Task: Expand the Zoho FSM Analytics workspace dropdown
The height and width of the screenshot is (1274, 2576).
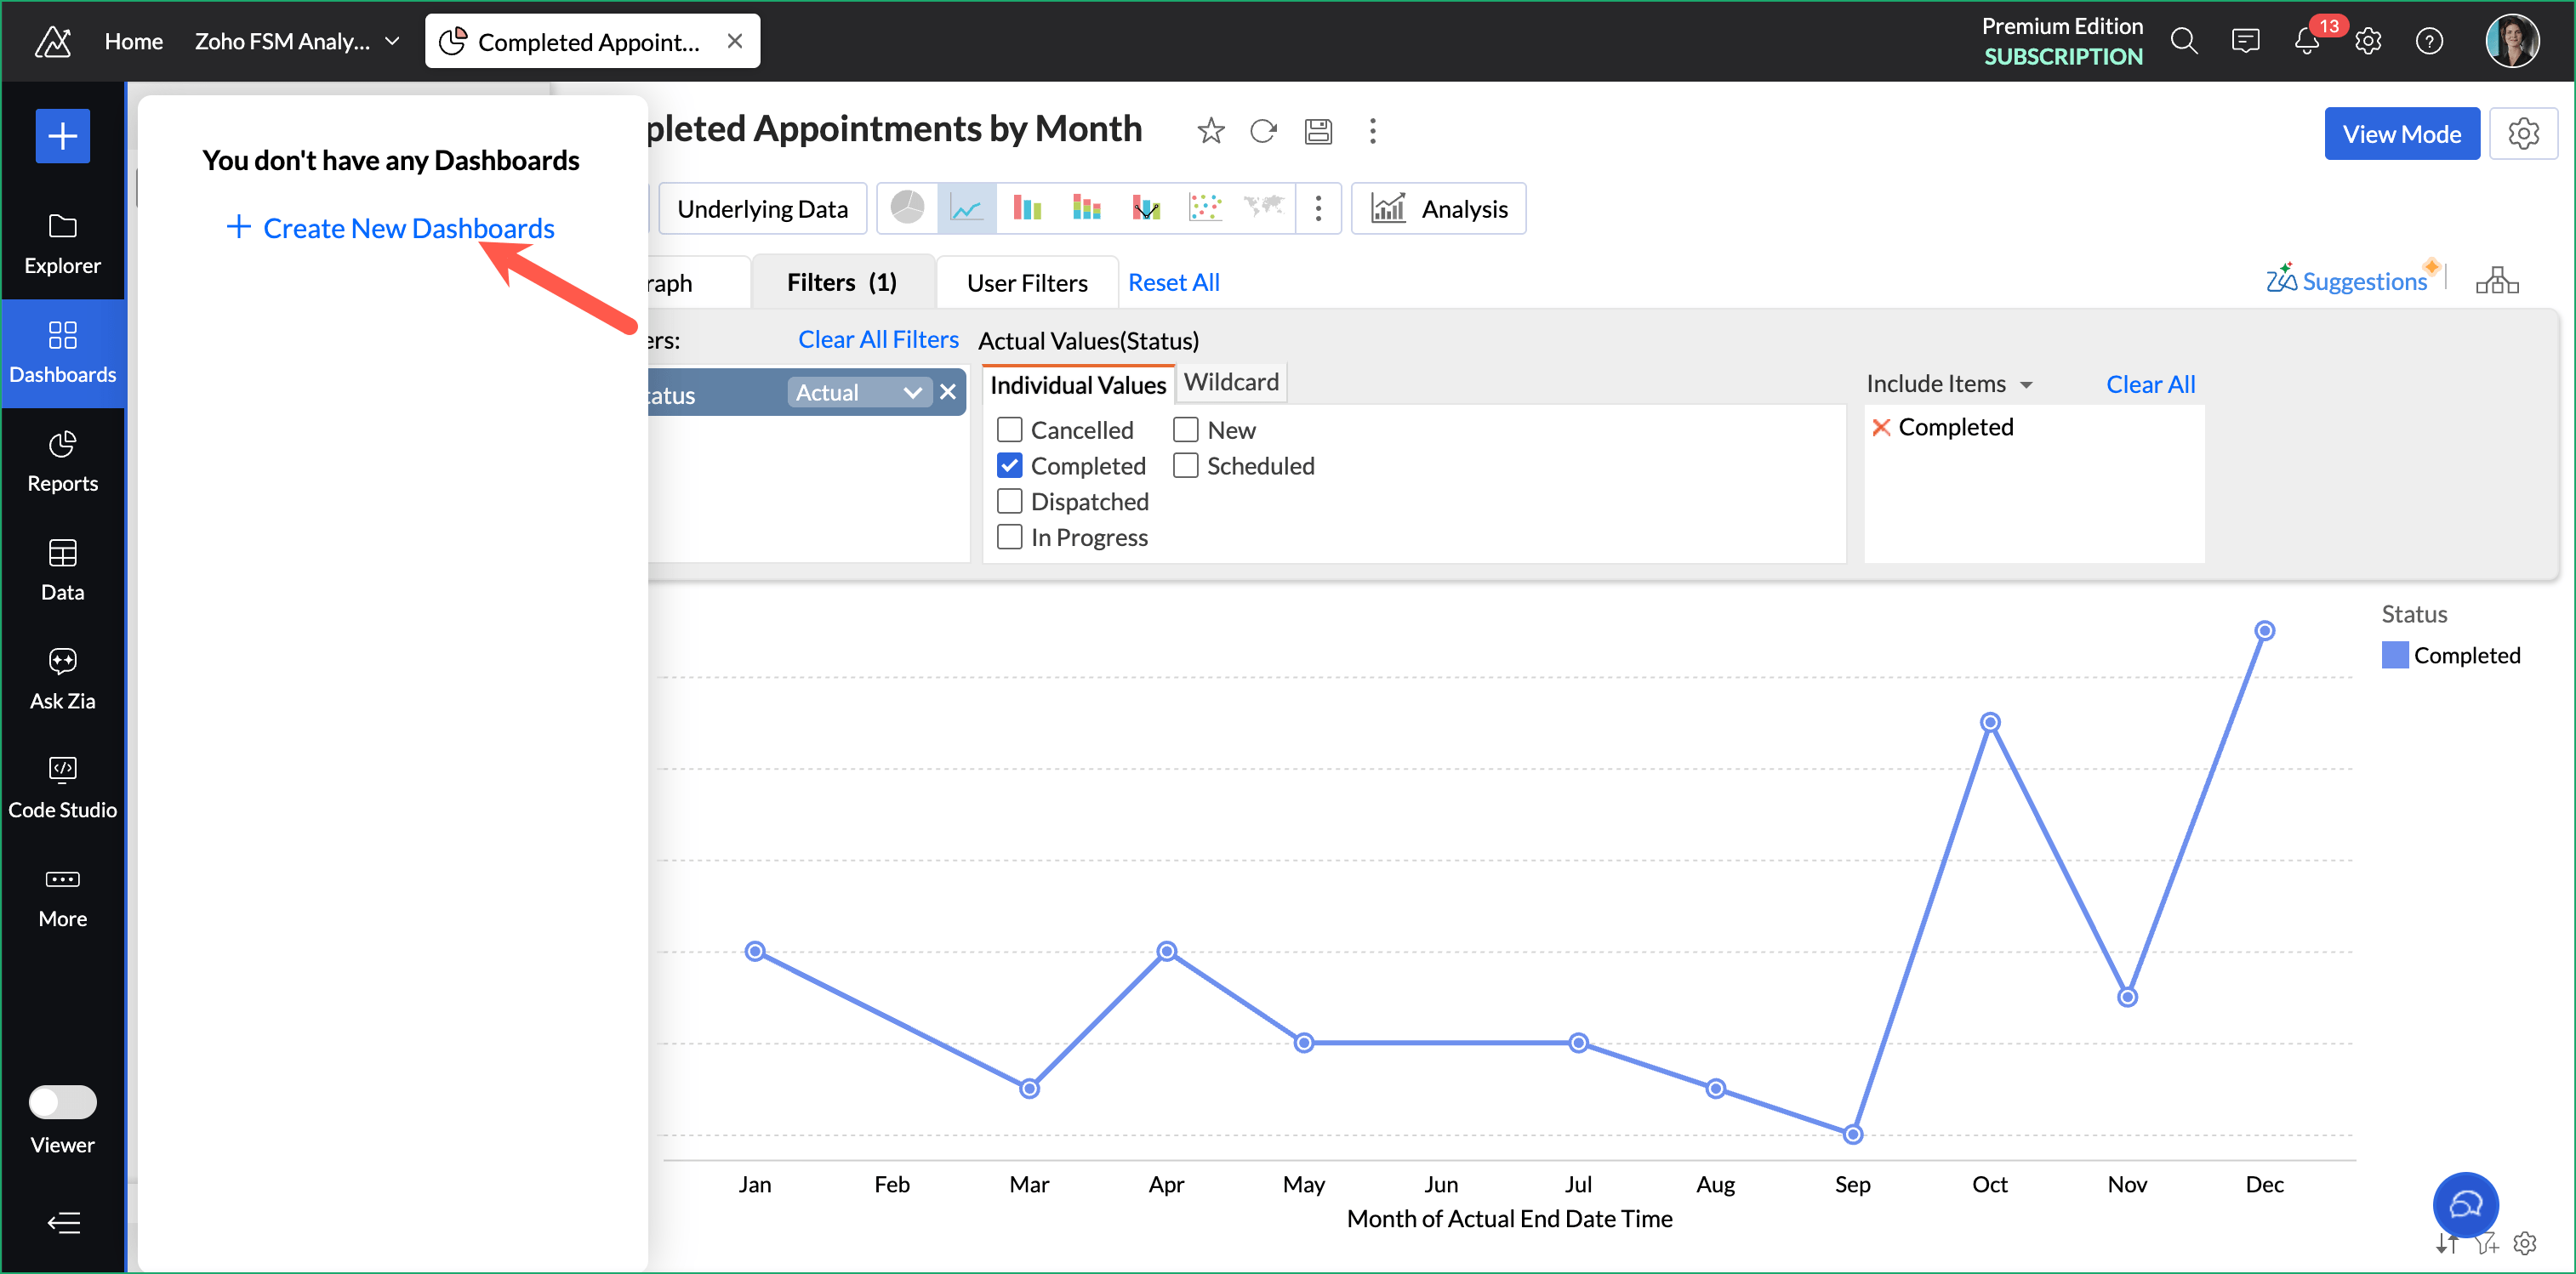Action: tap(393, 41)
